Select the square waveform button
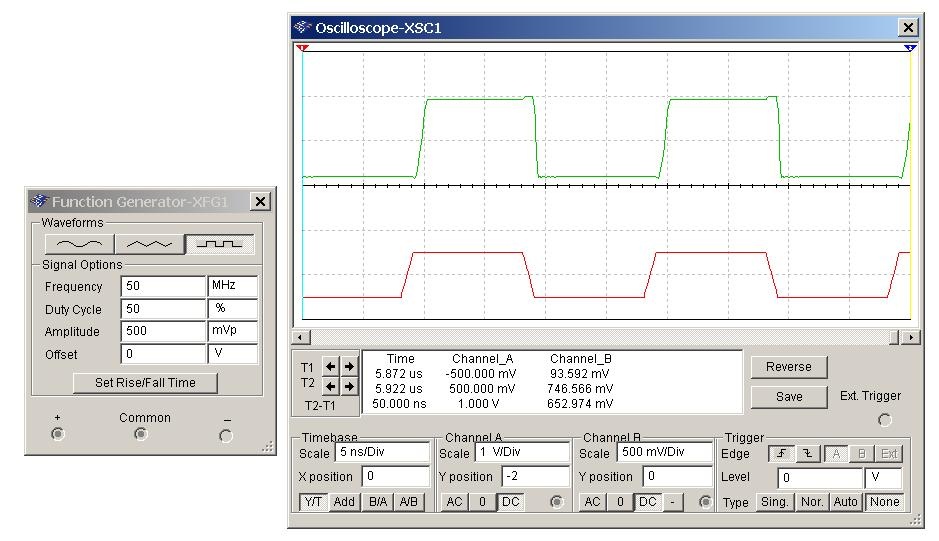 tap(225, 243)
